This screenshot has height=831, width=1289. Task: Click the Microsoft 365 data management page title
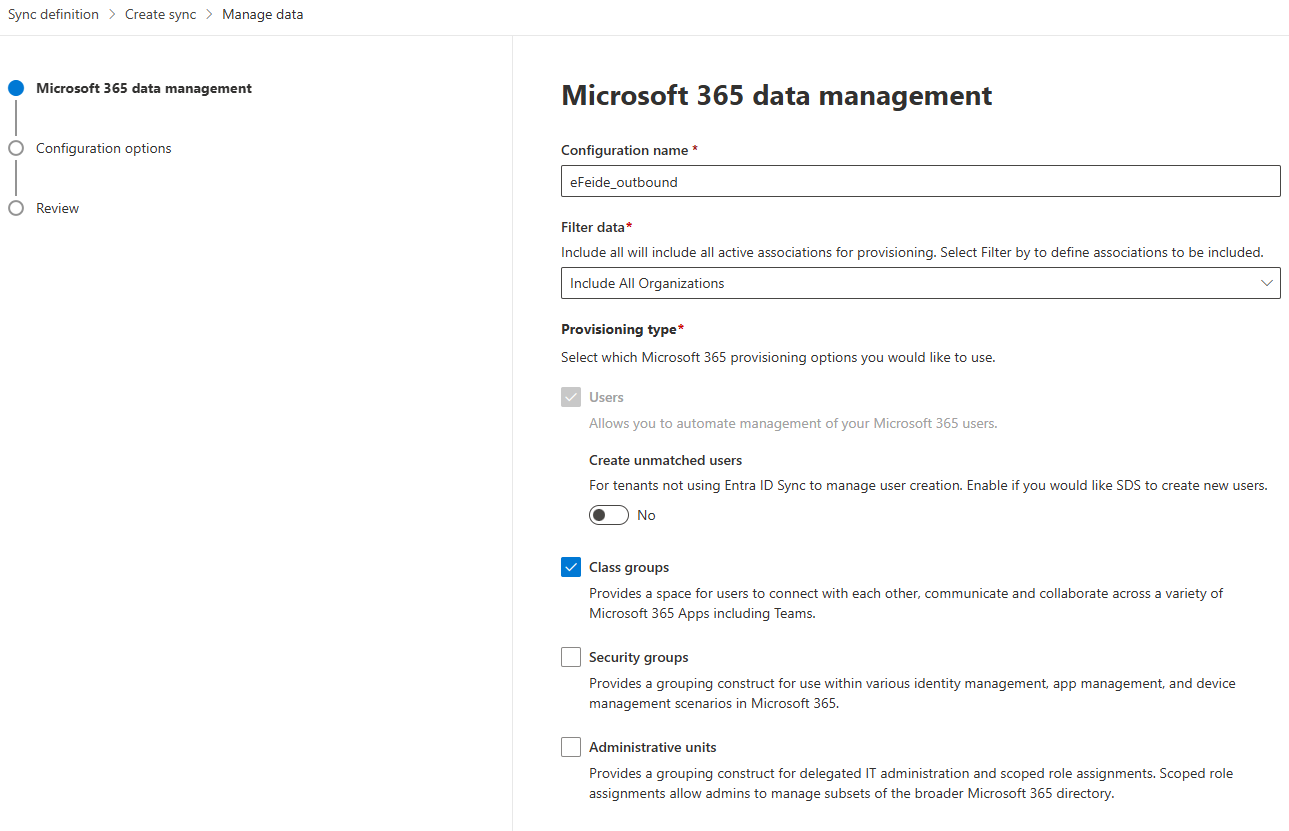777,95
